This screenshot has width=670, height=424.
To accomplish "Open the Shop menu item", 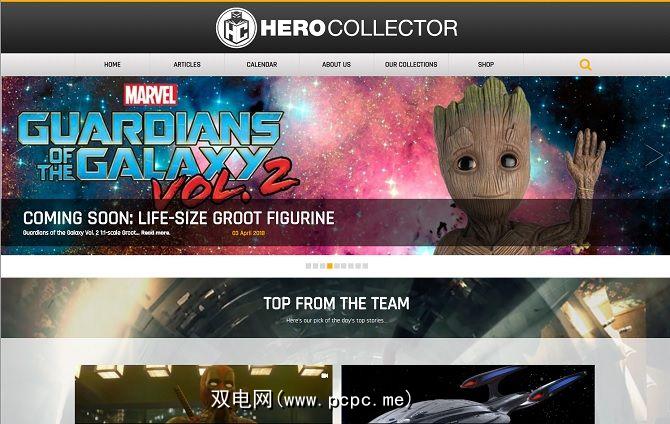I will point(486,65).
